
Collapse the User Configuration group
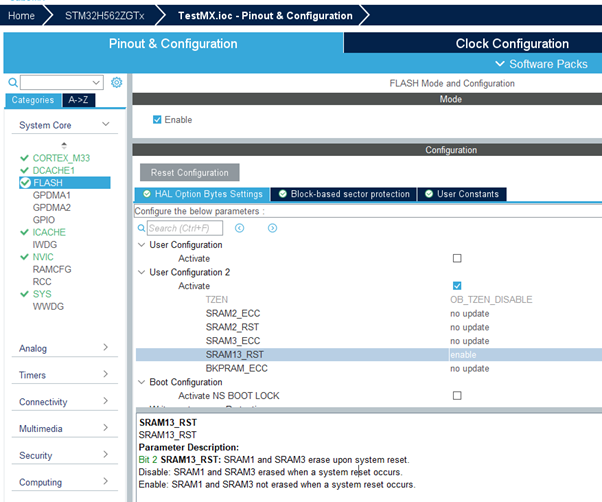141,245
